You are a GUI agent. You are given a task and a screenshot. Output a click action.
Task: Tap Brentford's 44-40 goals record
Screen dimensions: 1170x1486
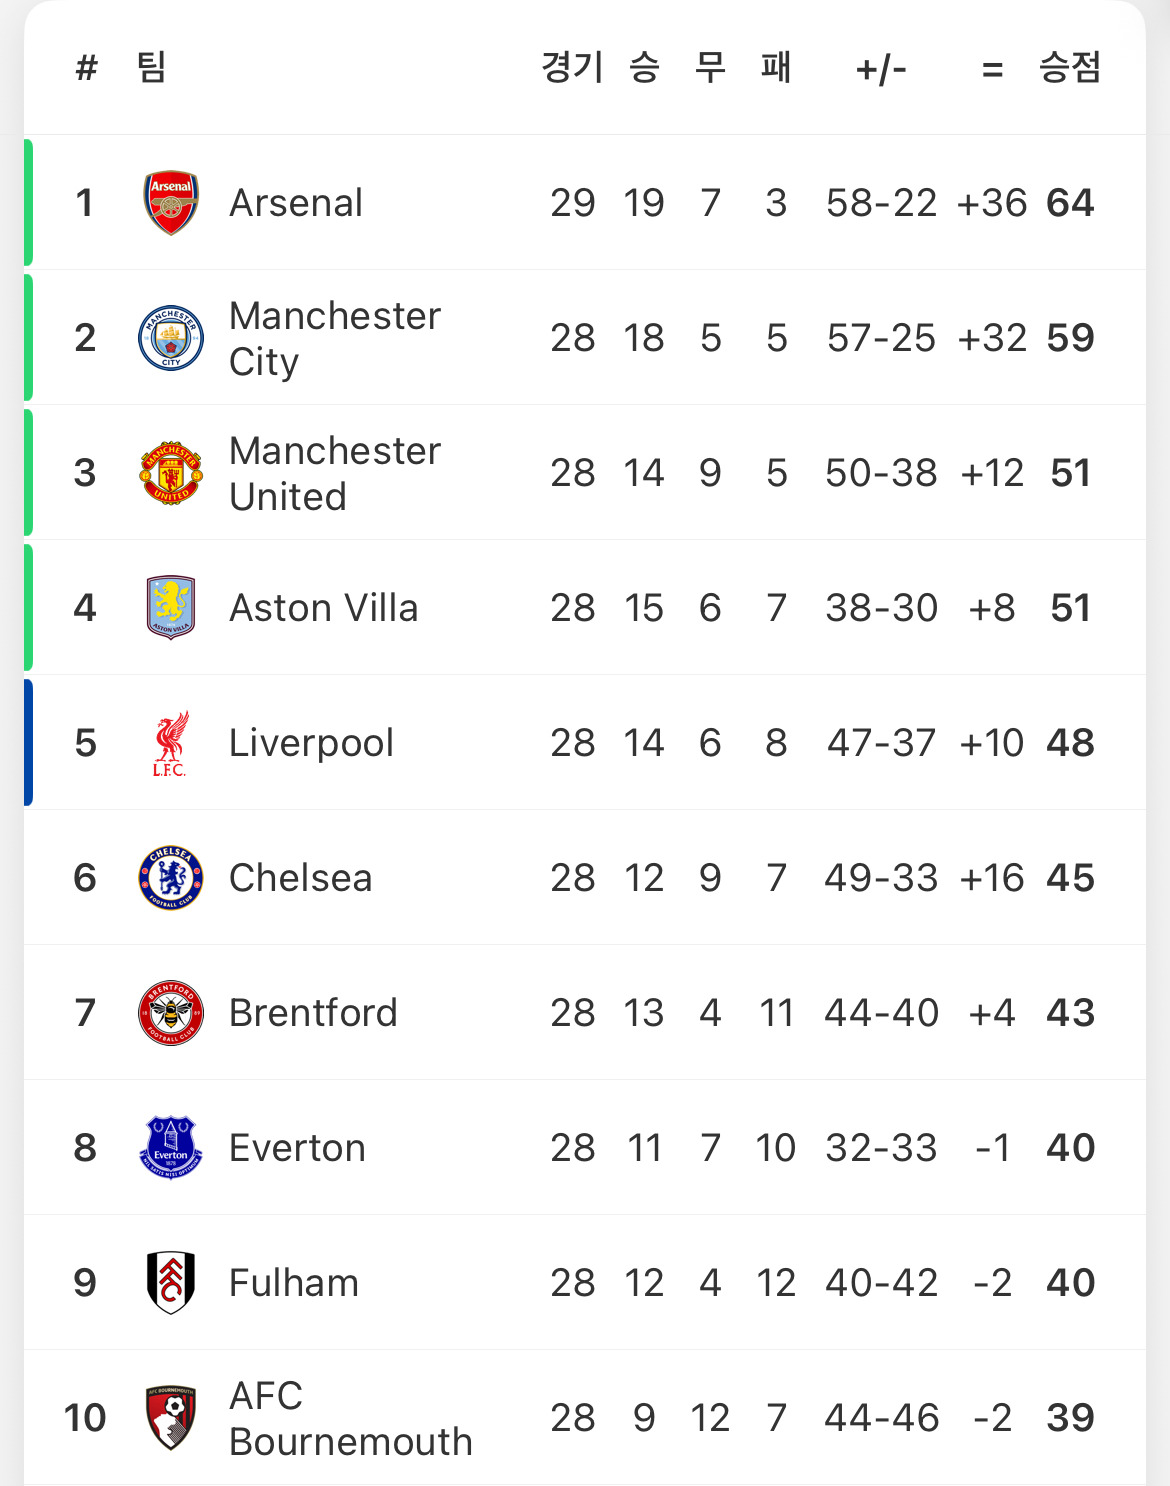click(881, 1013)
